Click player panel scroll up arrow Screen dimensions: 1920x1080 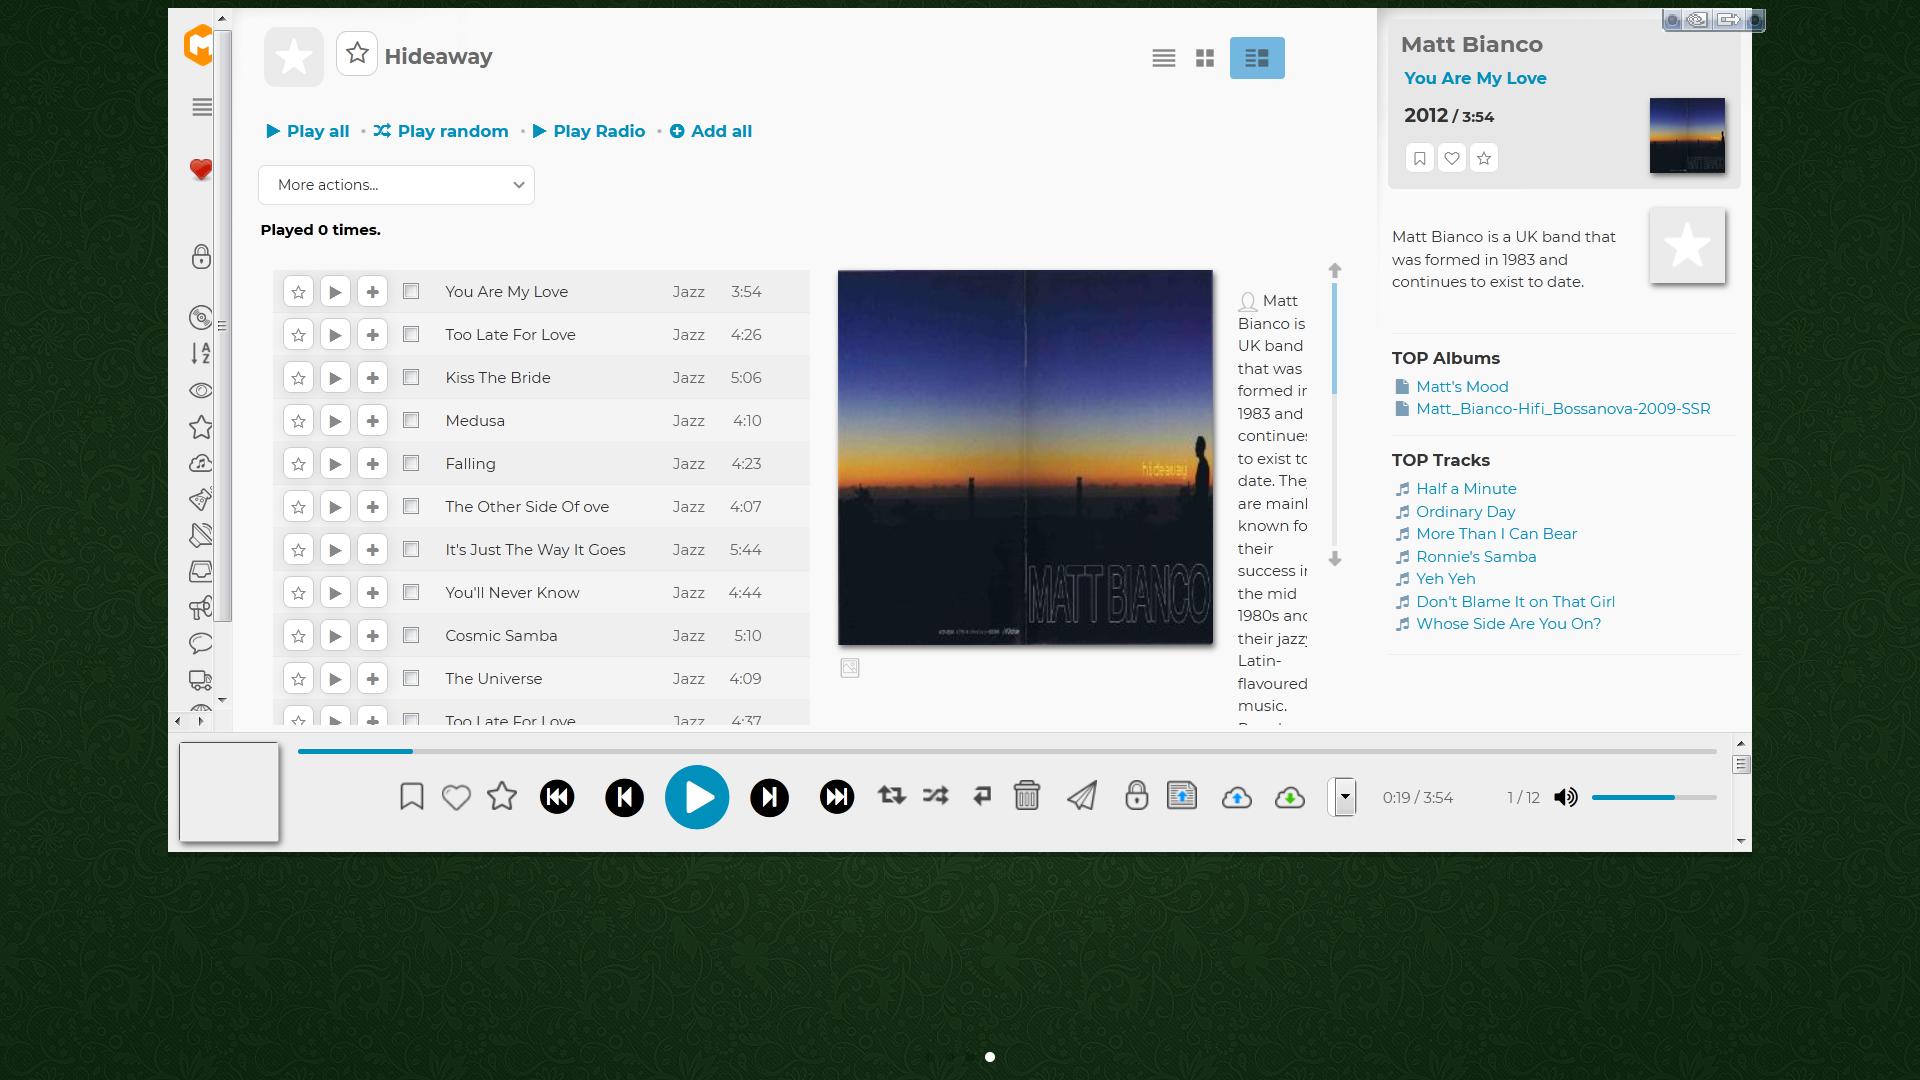[x=1741, y=744]
